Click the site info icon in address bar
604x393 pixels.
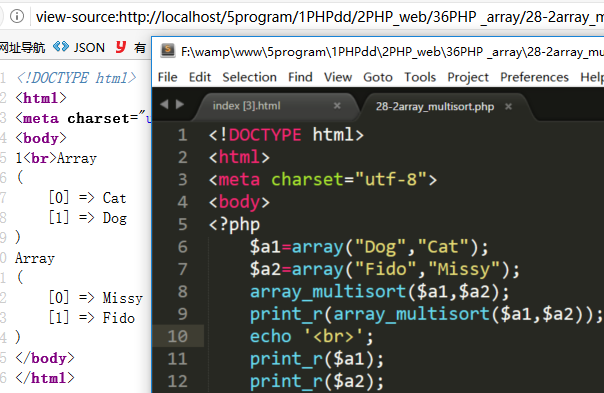(17, 16)
